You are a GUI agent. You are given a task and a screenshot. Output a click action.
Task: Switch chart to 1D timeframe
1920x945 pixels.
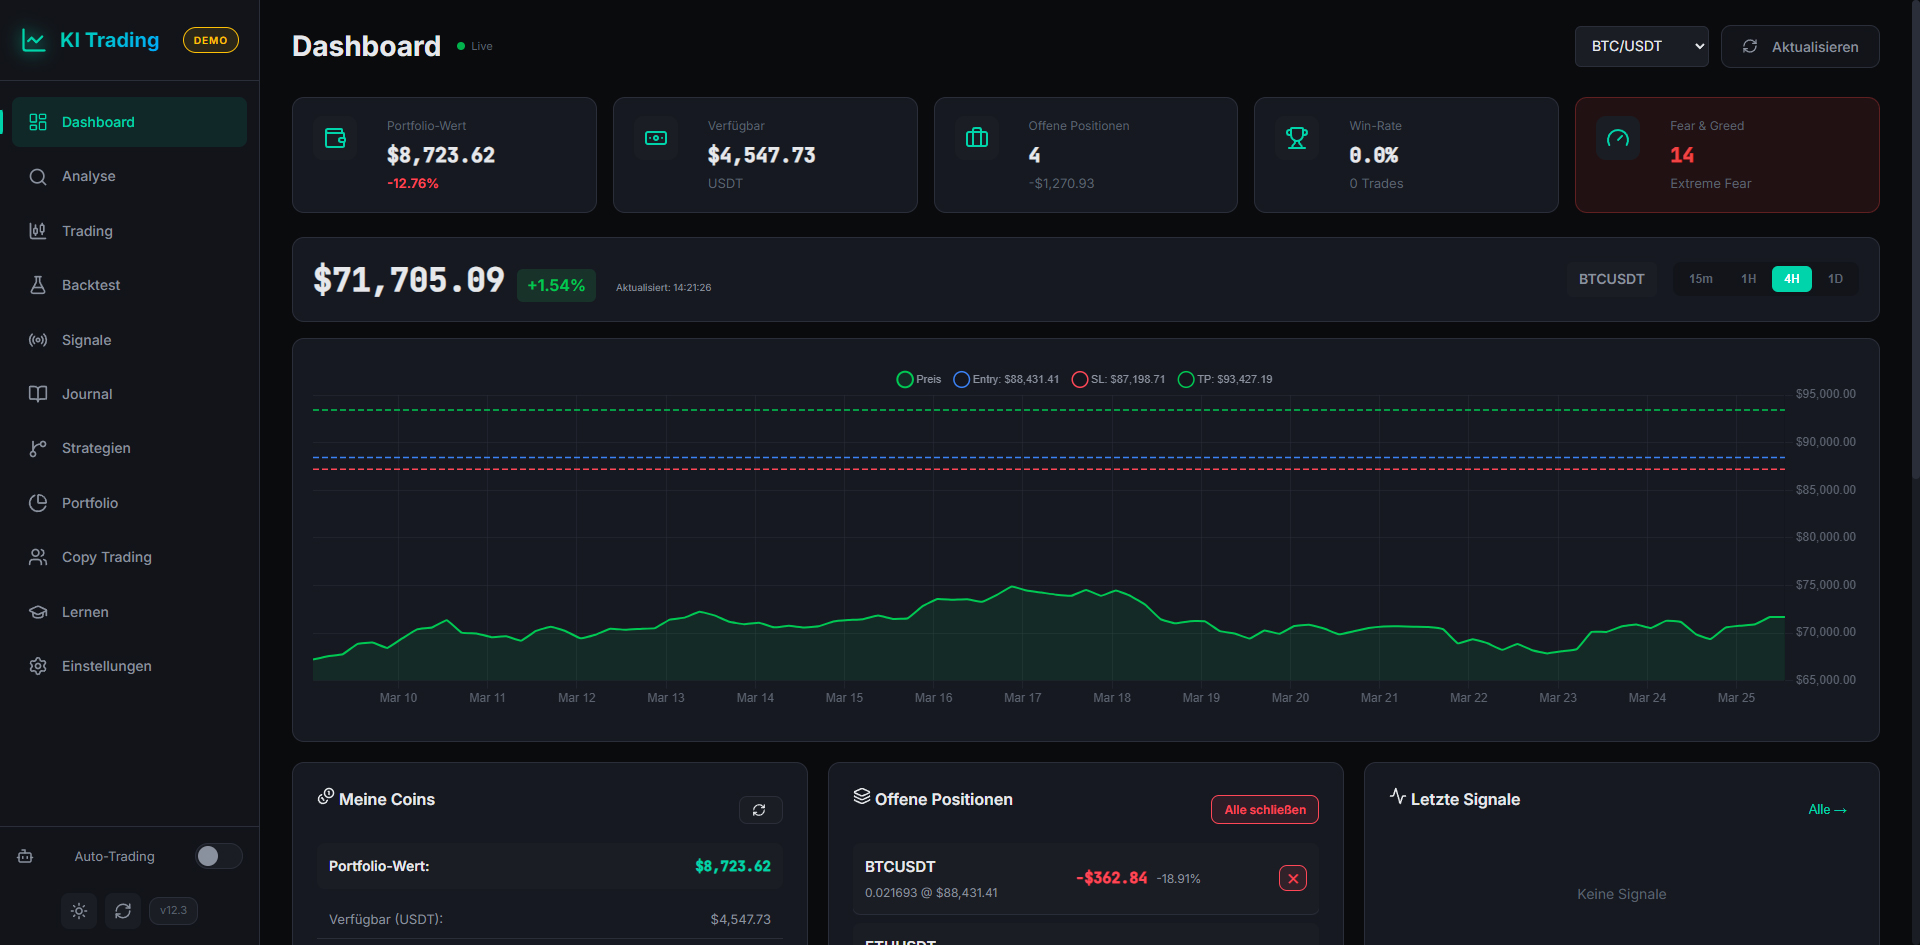pos(1835,279)
